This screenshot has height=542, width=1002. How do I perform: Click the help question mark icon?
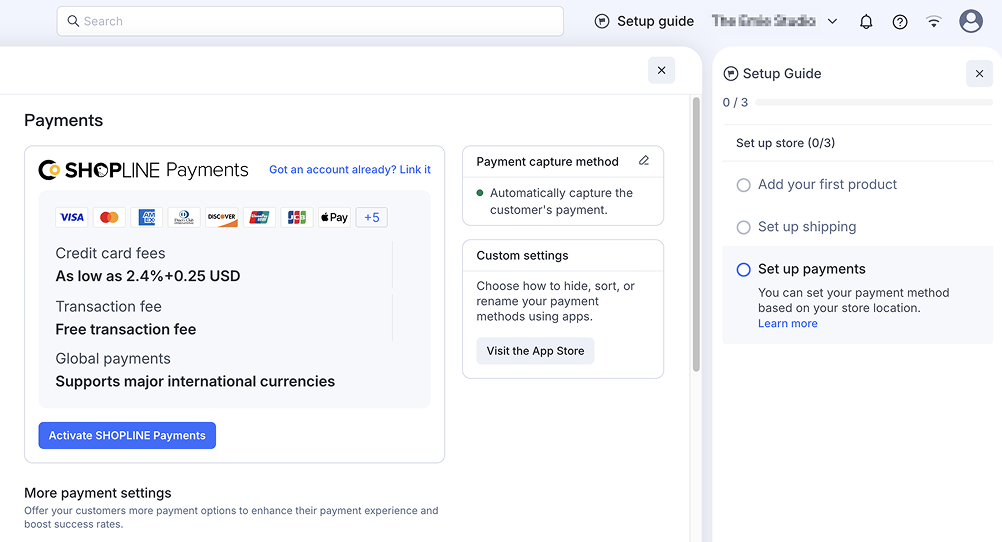pyautogui.click(x=900, y=21)
